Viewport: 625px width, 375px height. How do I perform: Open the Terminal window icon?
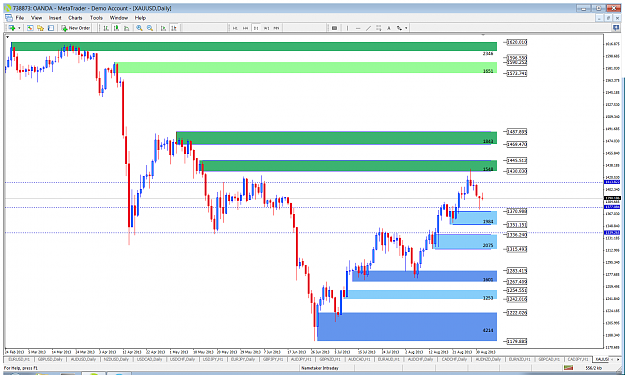click(x=51, y=28)
